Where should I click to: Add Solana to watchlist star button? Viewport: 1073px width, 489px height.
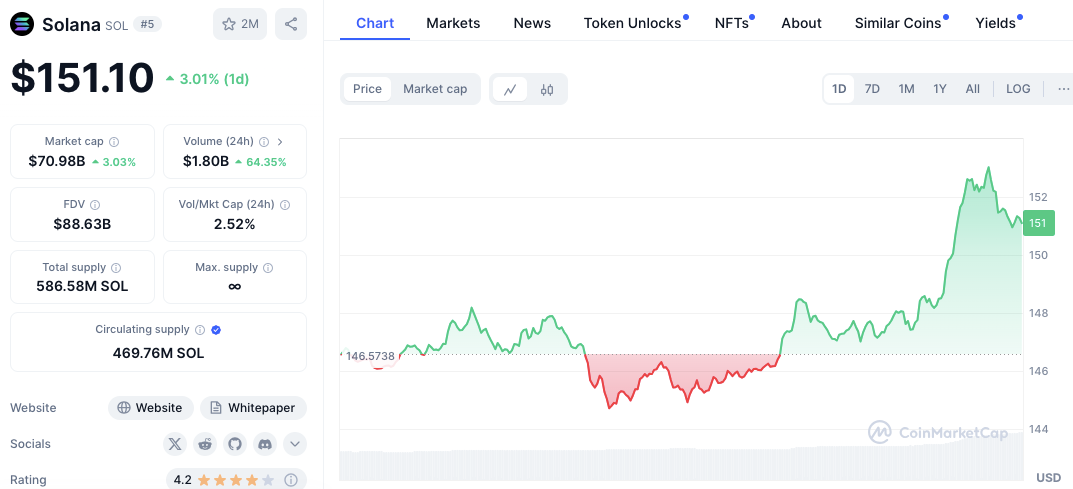[x=240, y=25]
